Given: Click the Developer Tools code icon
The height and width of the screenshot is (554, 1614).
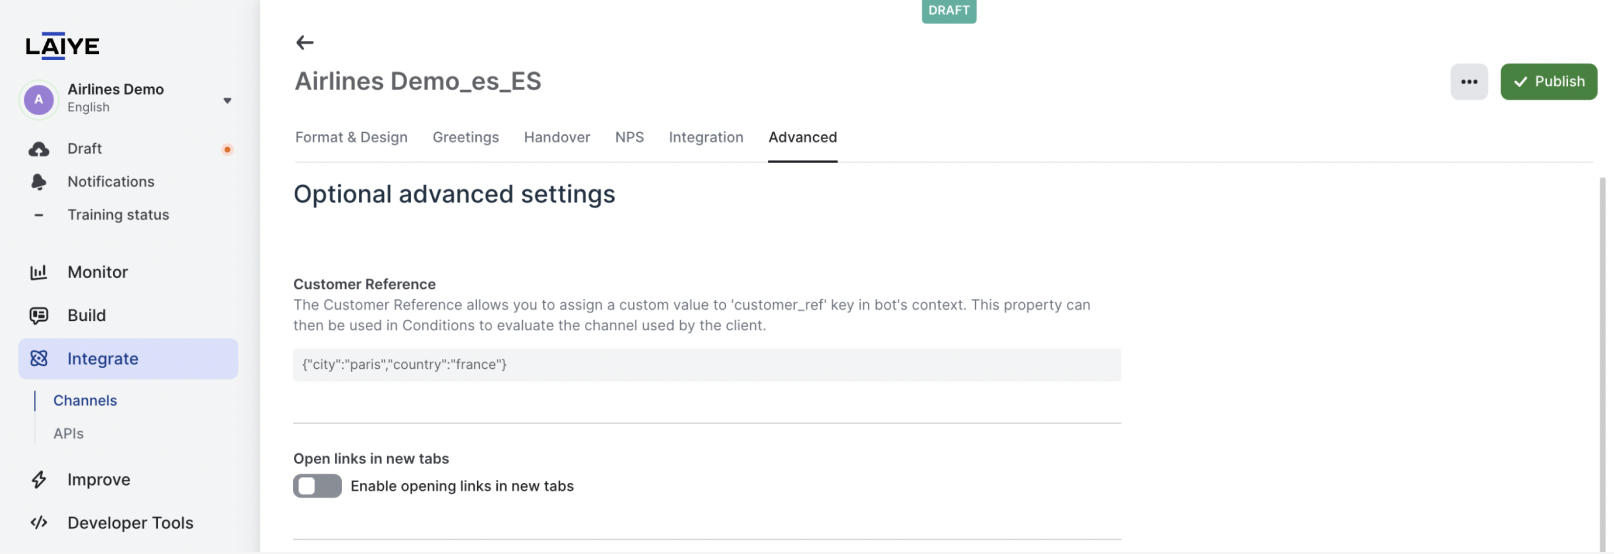Looking at the screenshot, I should pos(39,523).
